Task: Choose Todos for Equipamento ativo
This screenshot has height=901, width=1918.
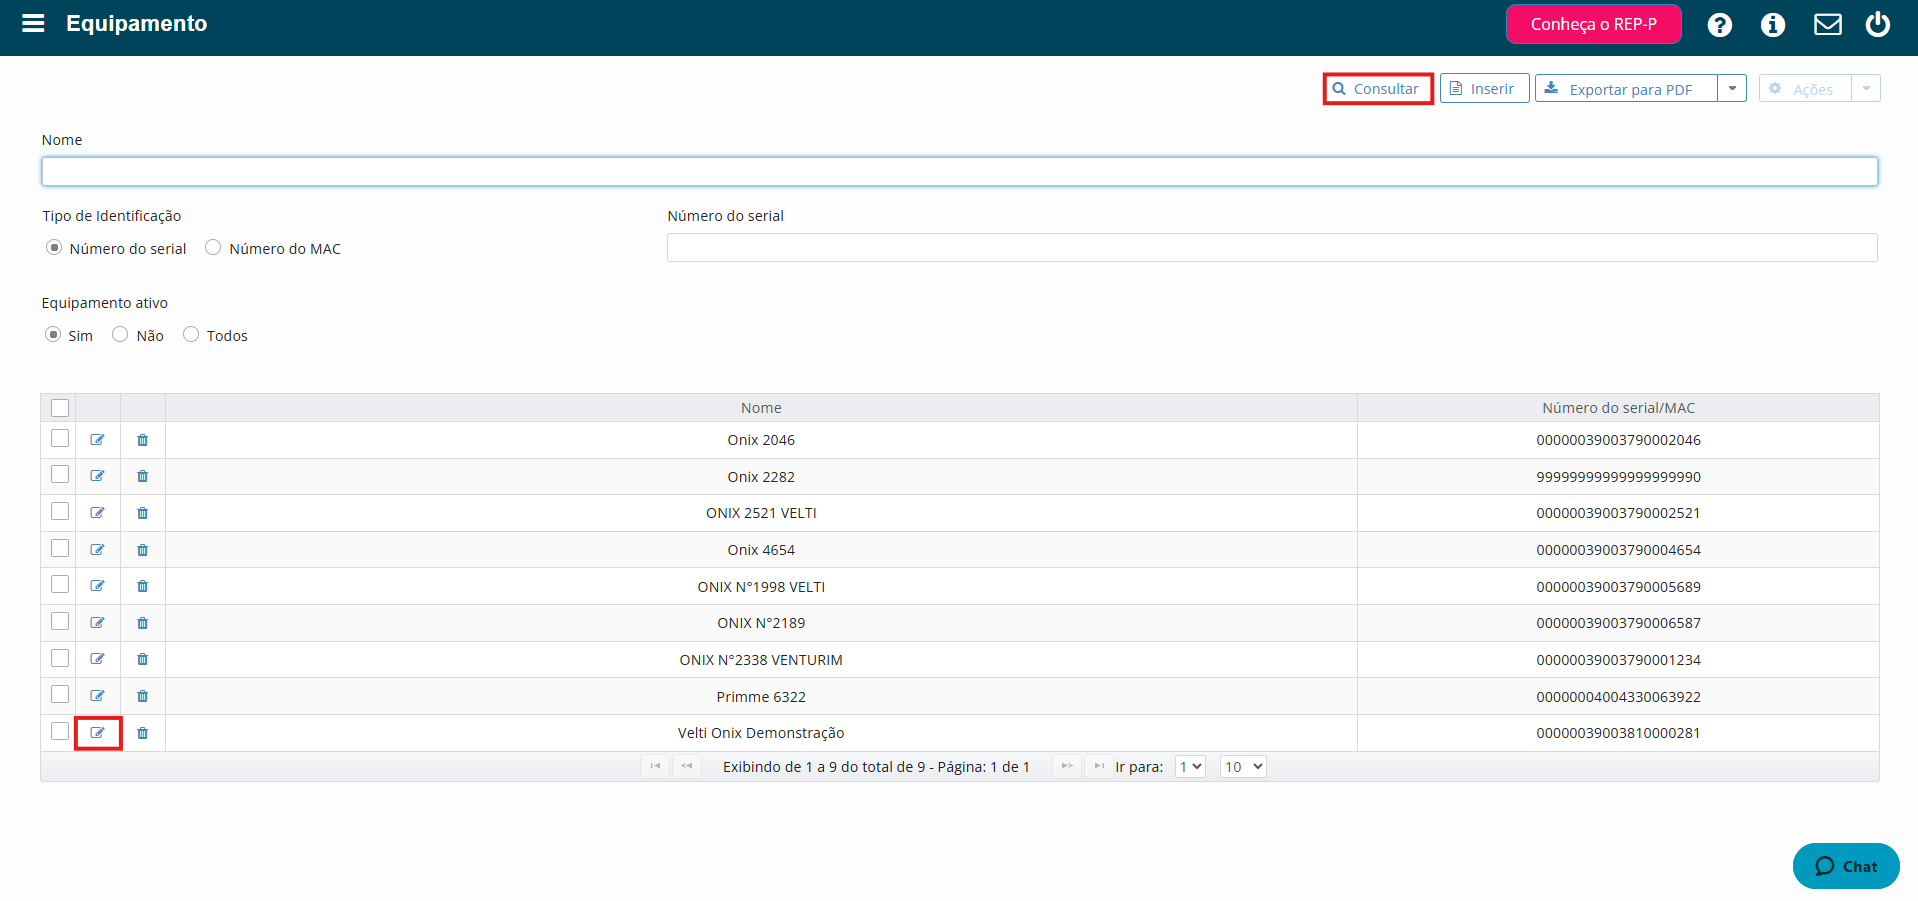Action: click(191, 334)
